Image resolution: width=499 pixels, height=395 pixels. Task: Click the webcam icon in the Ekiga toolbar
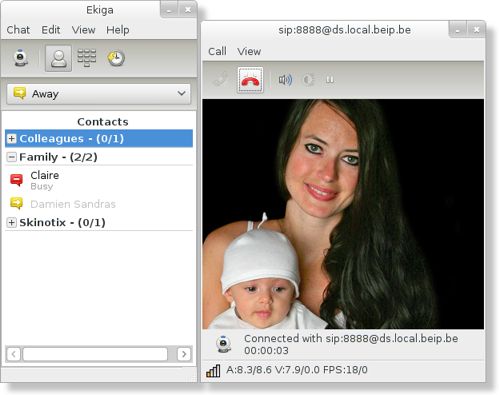pyautogui.click(x=21, y=58)
